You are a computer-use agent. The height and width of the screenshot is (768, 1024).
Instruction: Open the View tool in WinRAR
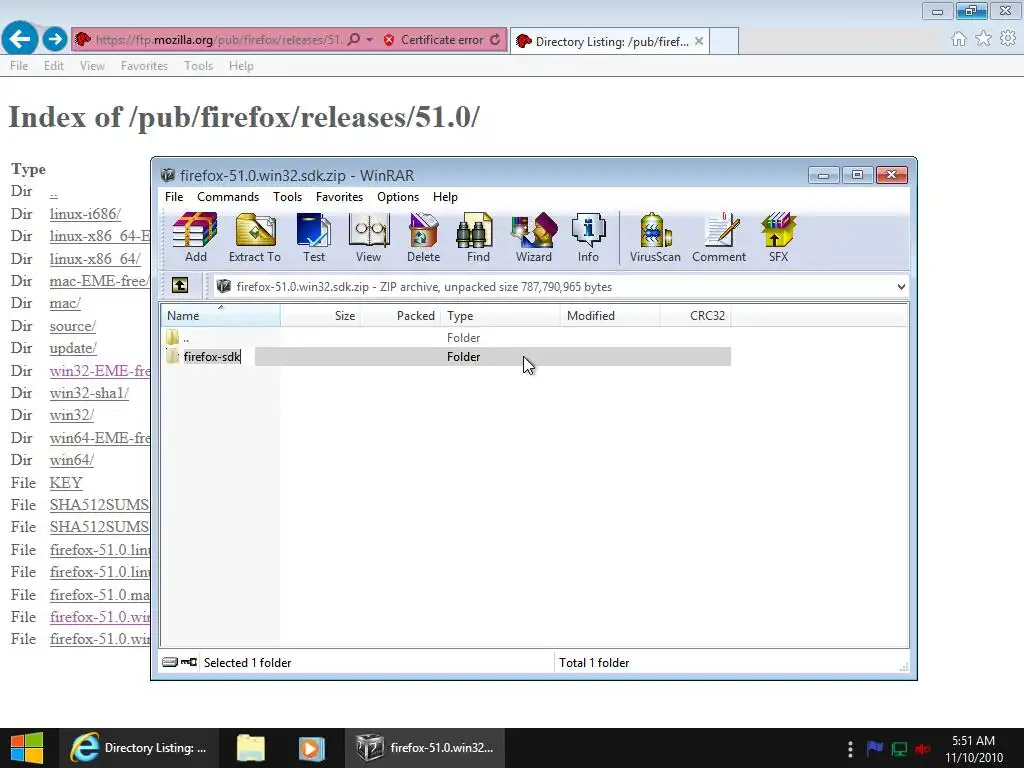(368, 238)
